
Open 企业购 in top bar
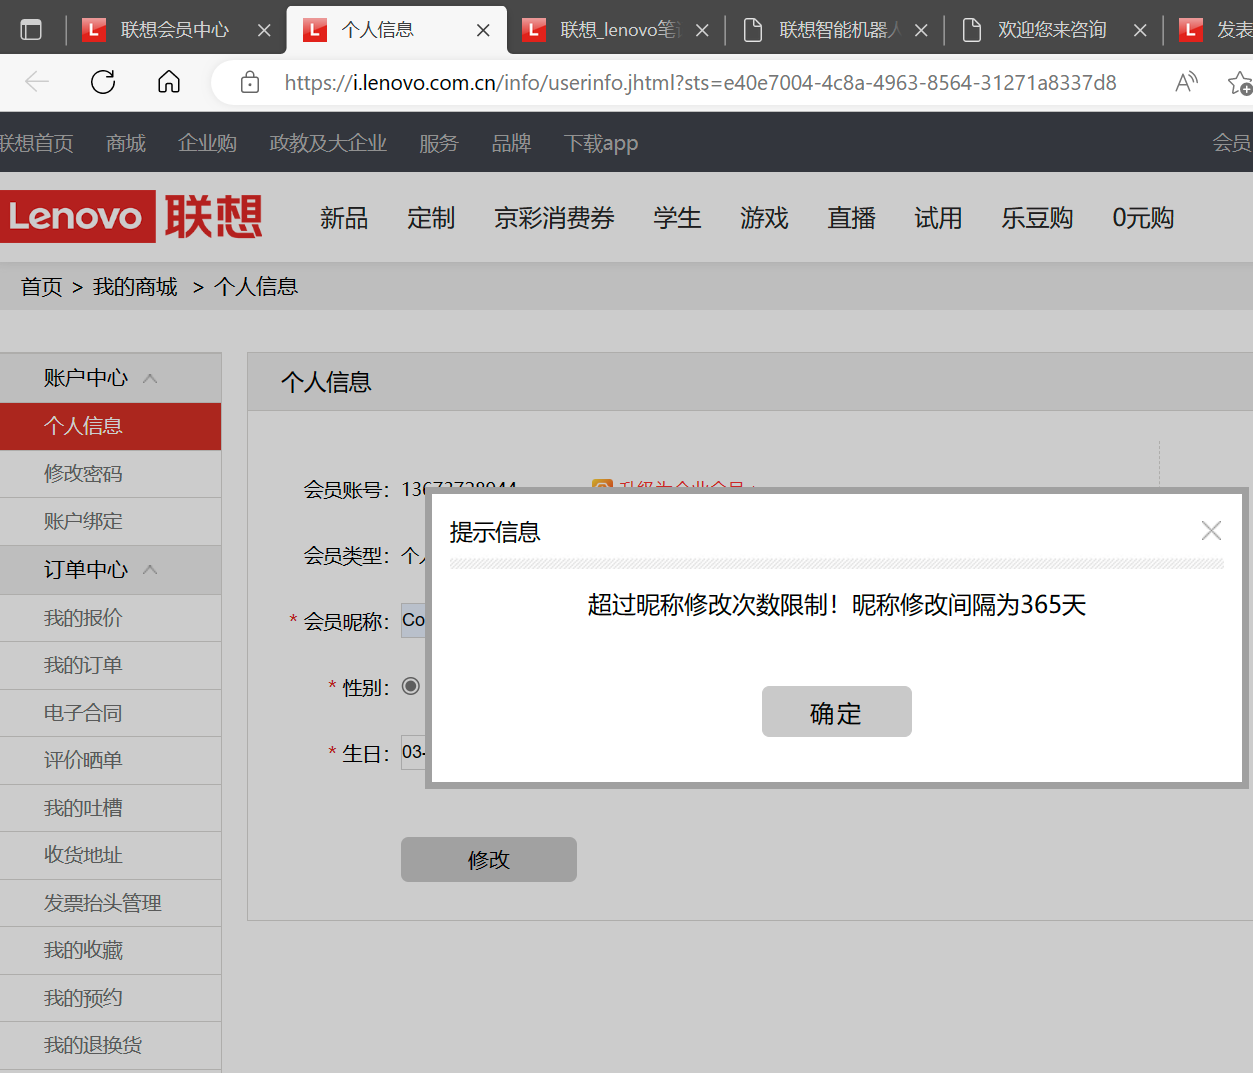tap(207, 143)
